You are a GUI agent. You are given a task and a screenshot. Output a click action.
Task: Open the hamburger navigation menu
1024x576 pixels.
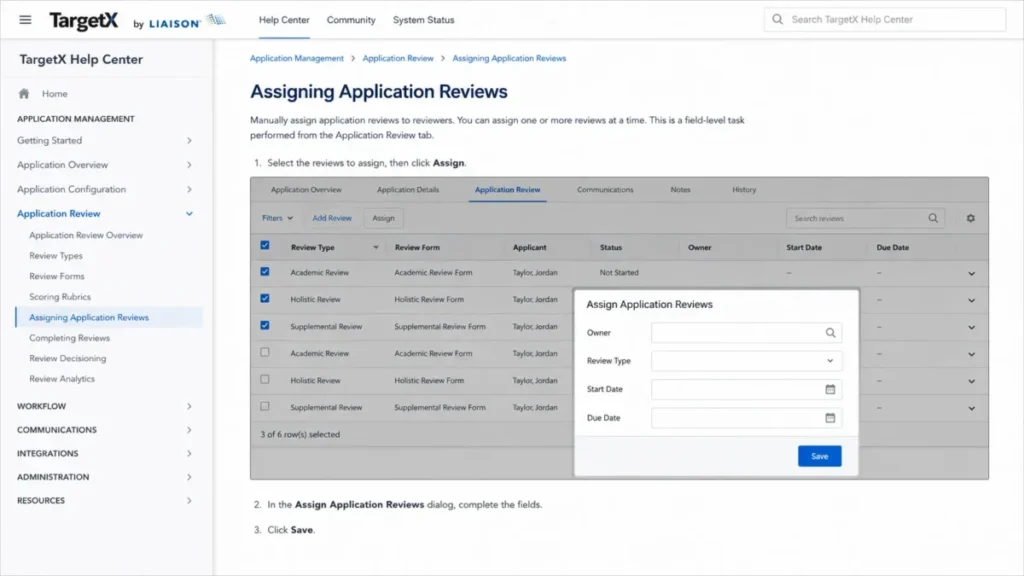pyautogui.click(x=25, y=20)
